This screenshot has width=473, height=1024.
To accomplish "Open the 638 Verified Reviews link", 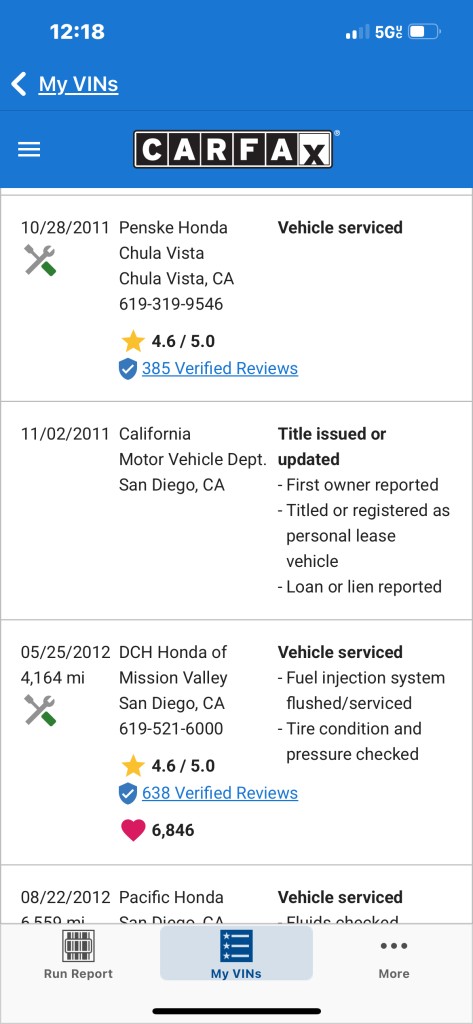I will point(220,793).
